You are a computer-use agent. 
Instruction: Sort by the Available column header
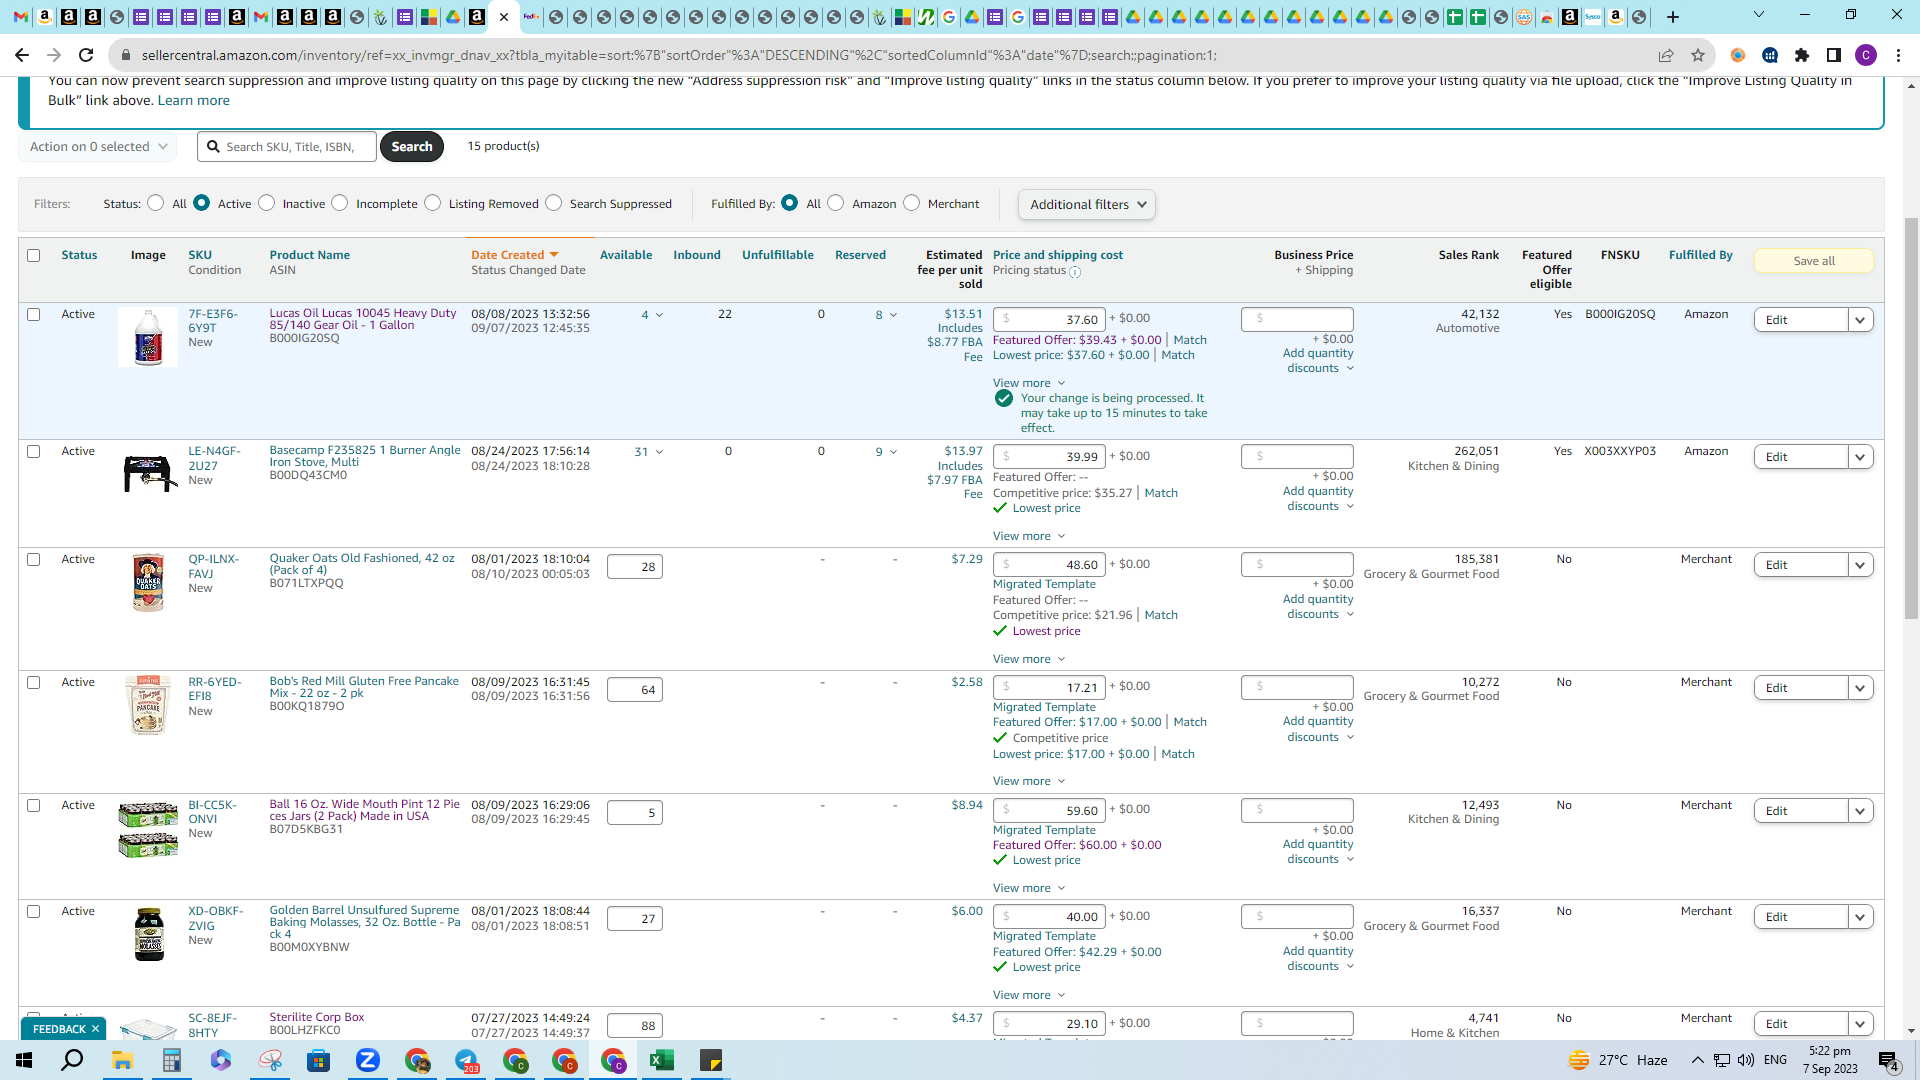tap(626, 255)
